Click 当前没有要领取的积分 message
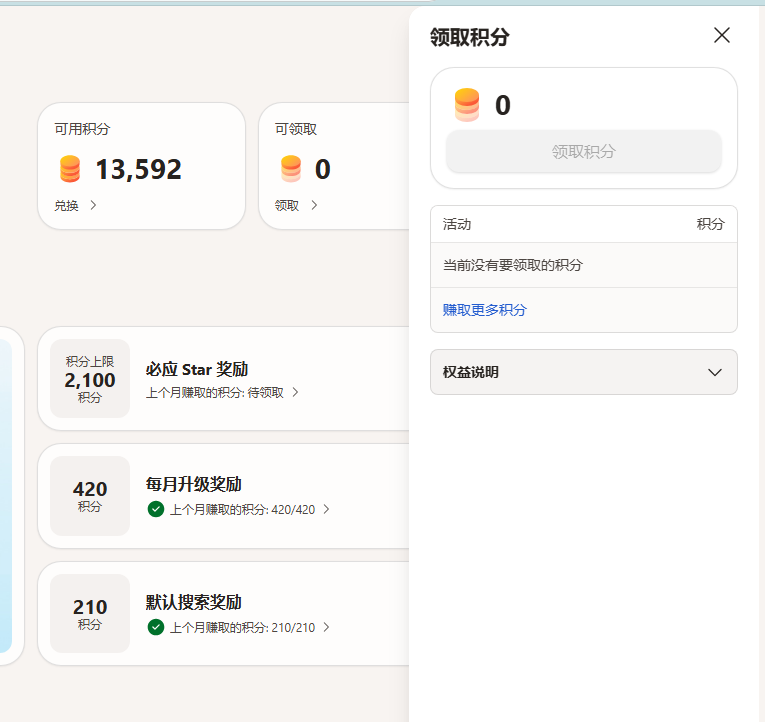The image size is (765, 722). pos(513,265)
